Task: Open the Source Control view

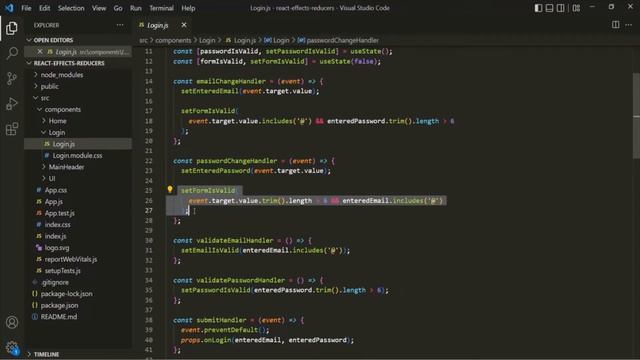Action: coord(12,78)
